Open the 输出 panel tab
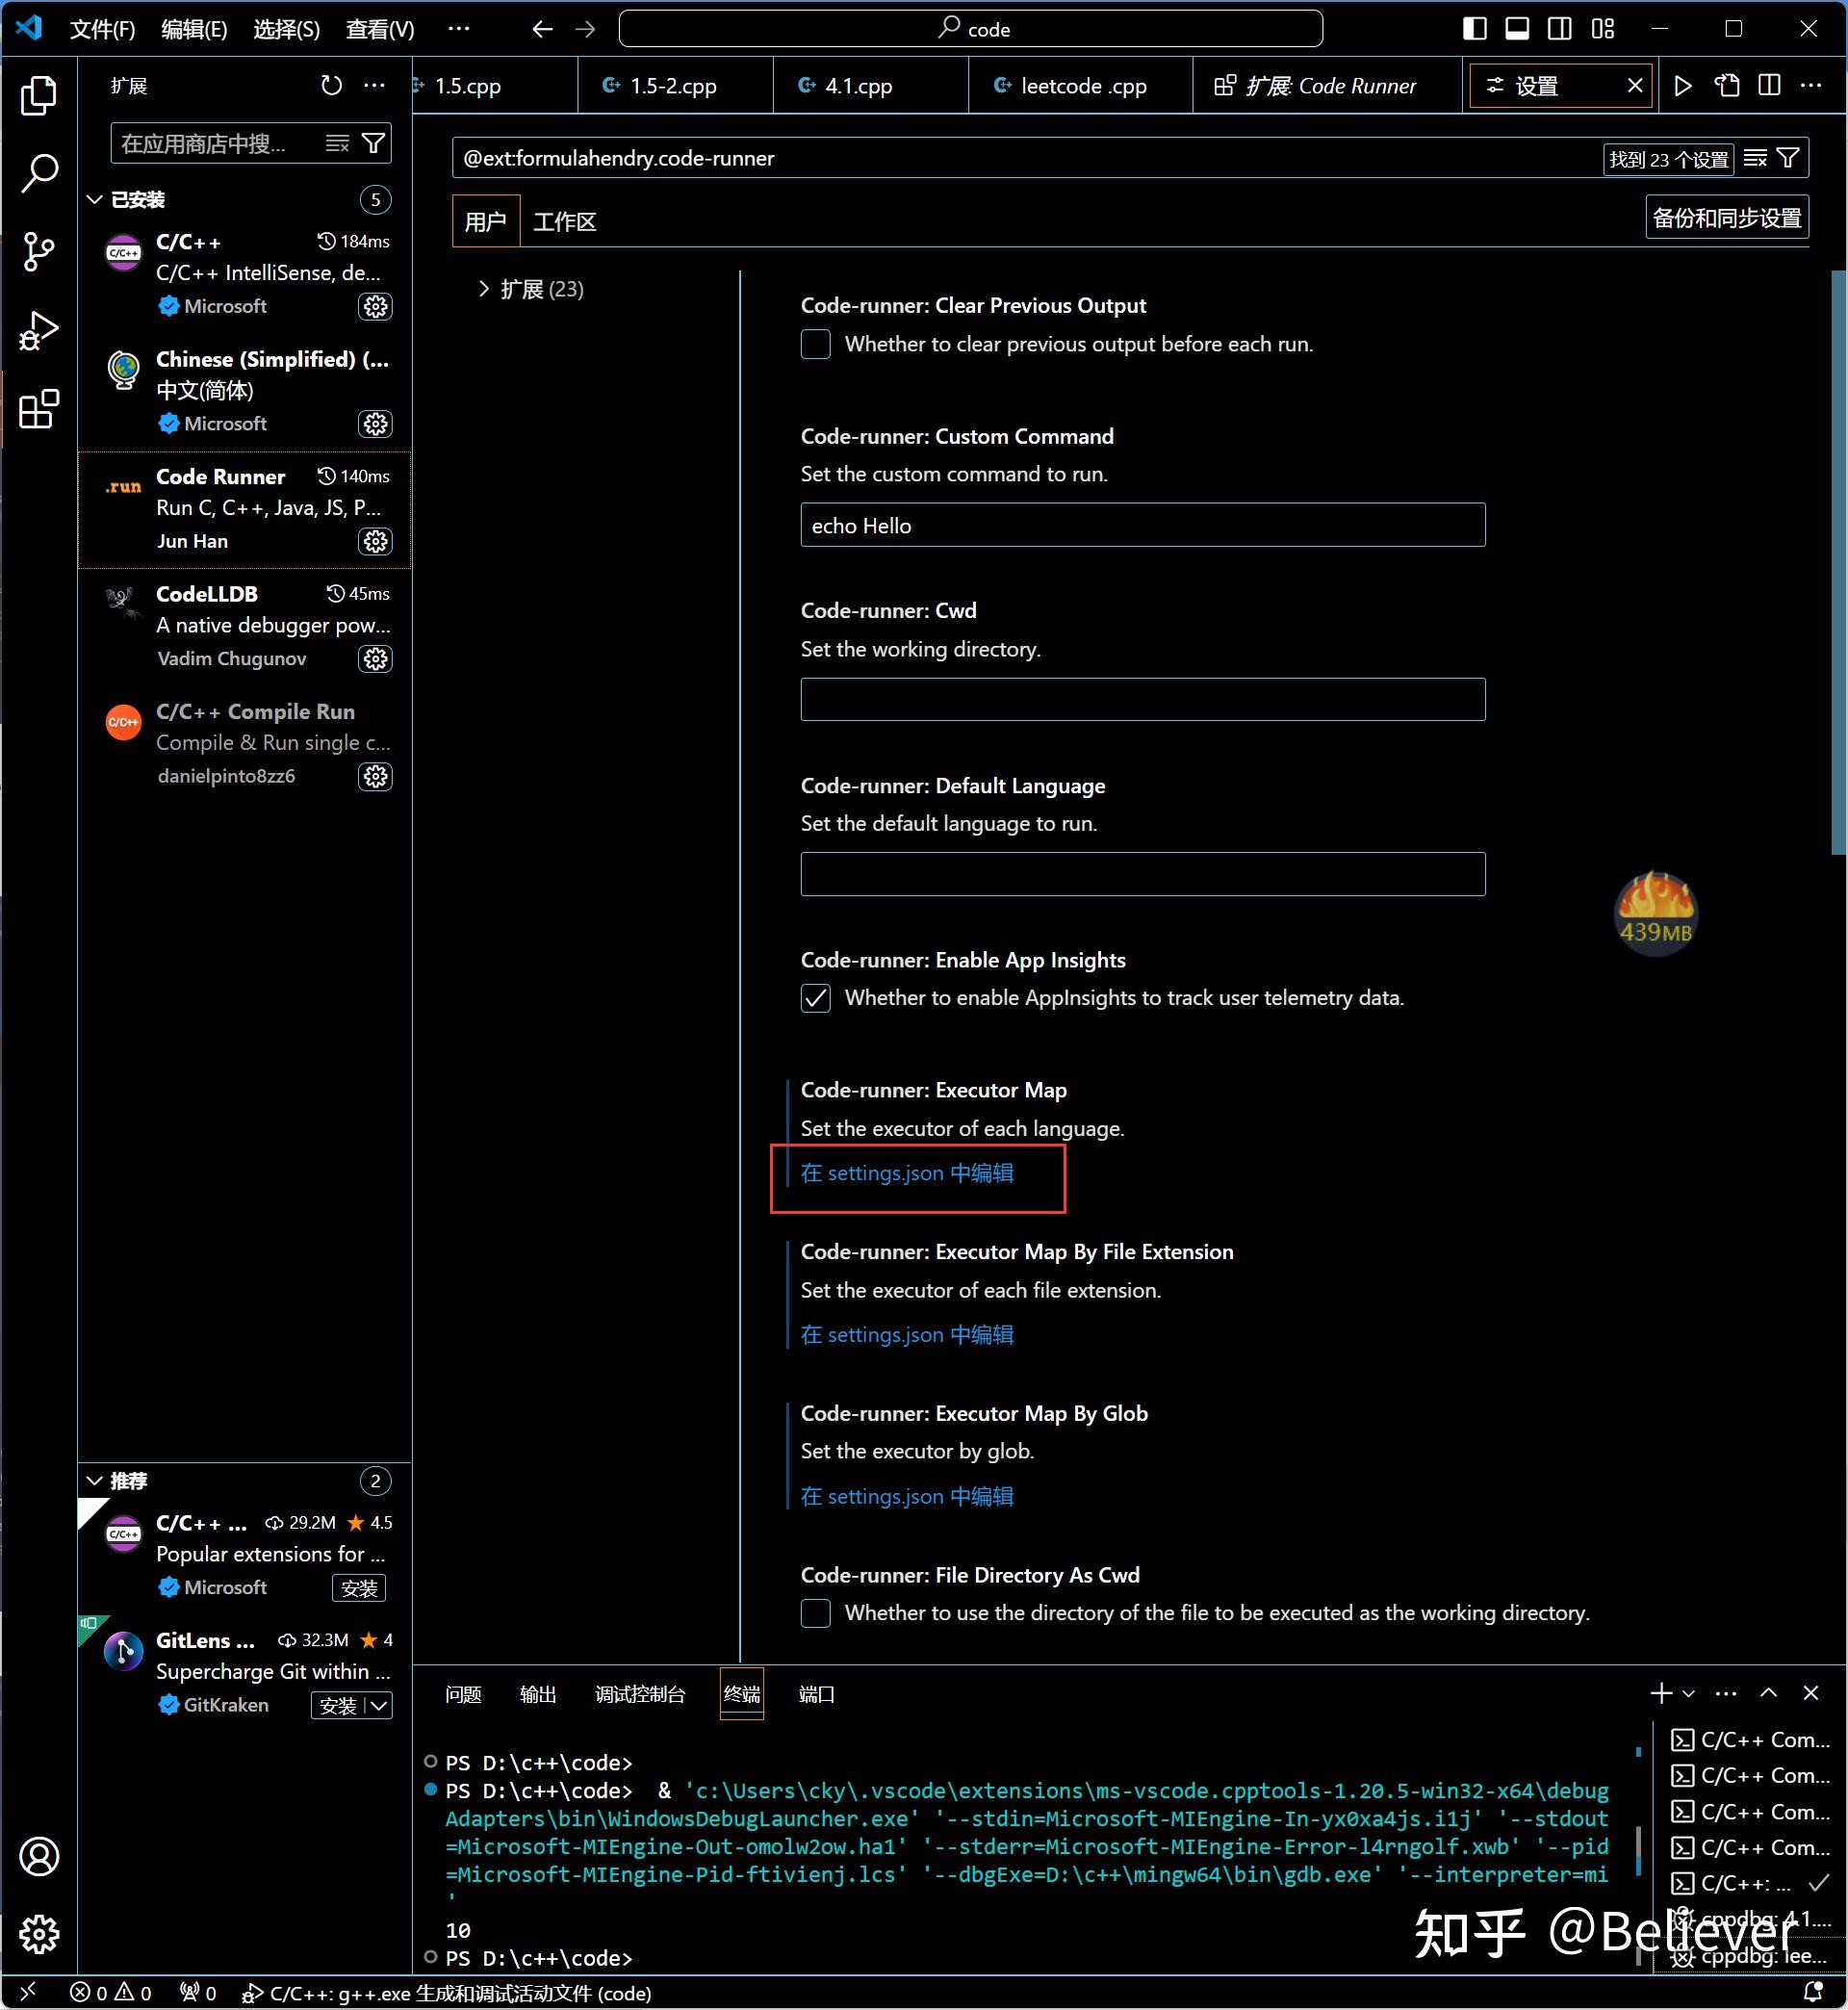 (x=537, y=1694)
